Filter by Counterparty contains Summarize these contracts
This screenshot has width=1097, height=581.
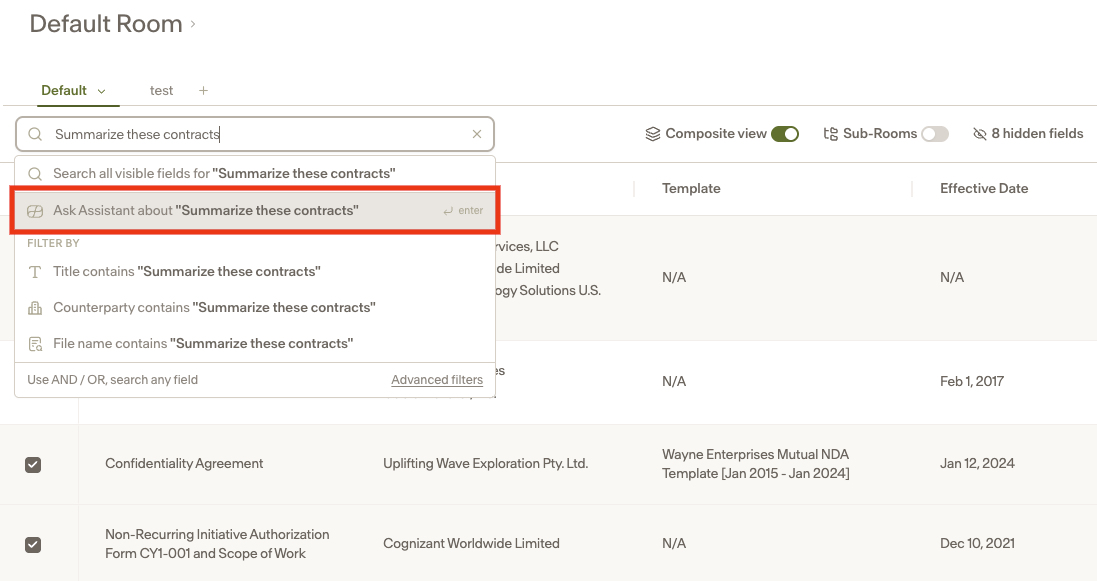(x=255, y=308)
